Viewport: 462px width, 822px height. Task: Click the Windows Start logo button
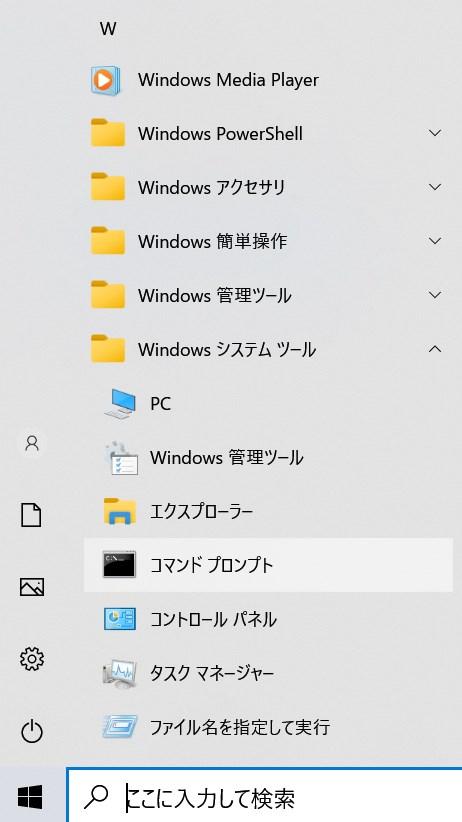(30, 797)
